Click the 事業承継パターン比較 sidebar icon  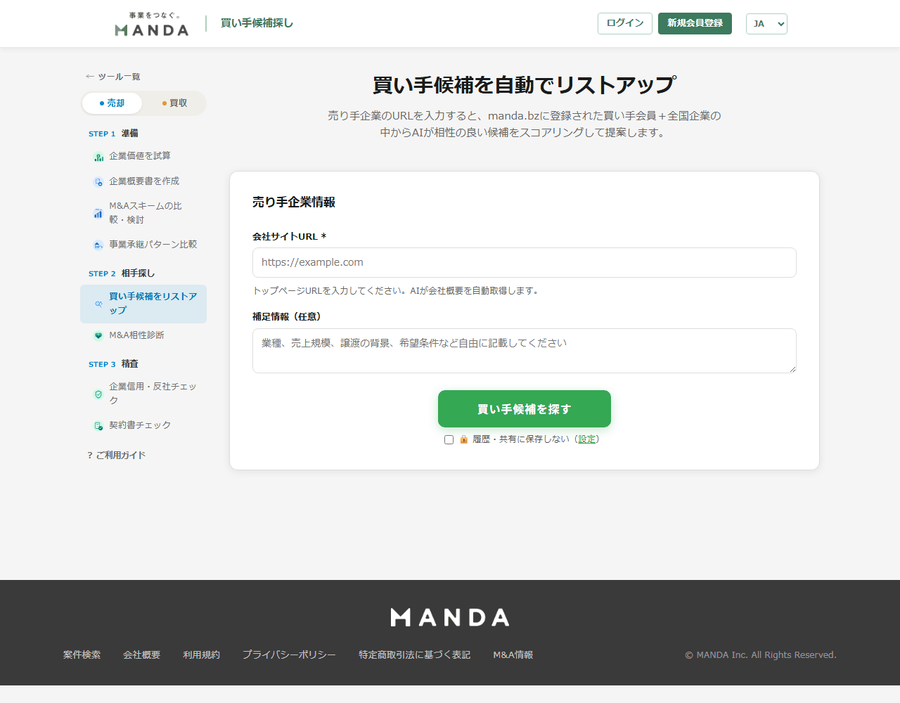98,245
